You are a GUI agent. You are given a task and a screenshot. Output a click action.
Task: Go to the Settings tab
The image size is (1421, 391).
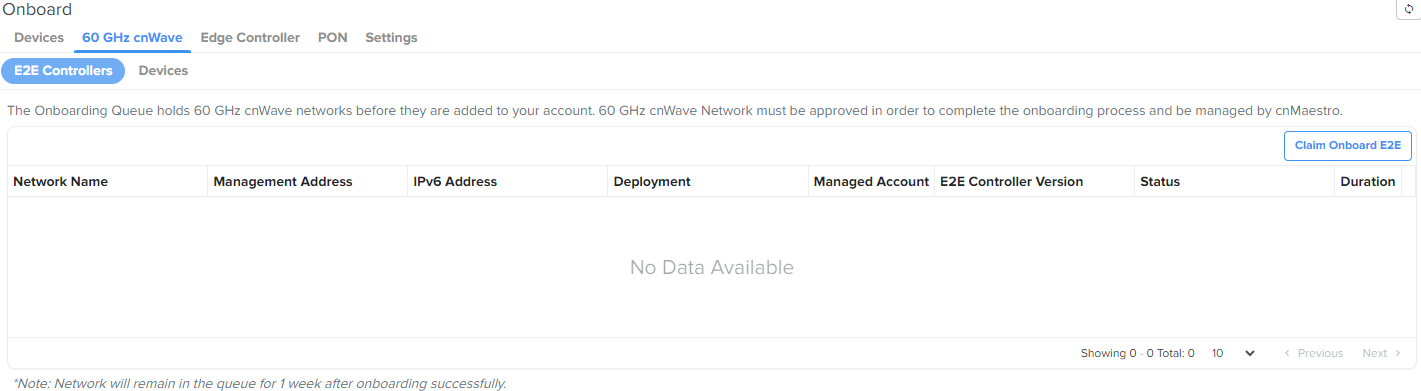click(391, 38)
